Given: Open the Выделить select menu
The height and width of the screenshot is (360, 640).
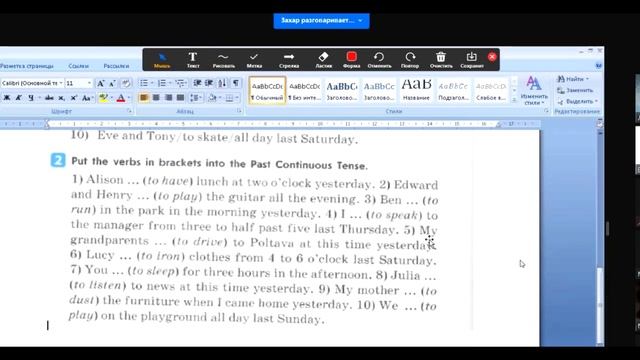Looking at the screenshot, I should 577,101.
